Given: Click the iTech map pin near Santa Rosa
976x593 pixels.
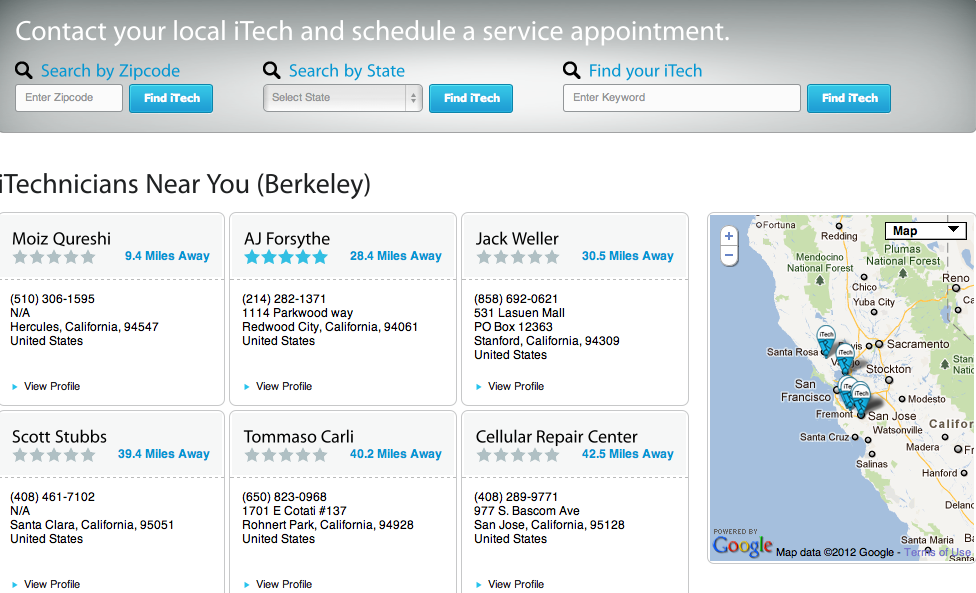Looking at the screenshot, I should point(825,340).
